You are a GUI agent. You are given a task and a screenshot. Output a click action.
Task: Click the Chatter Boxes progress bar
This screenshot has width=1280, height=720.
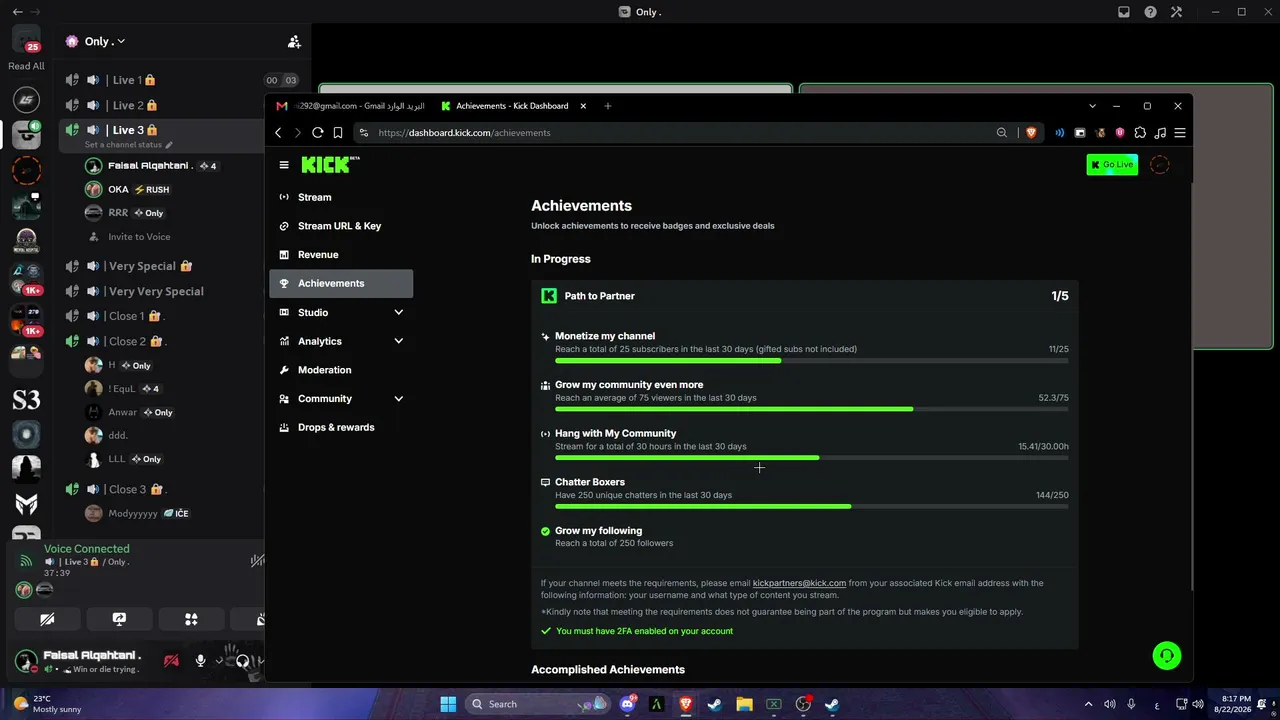click(x=811, y=507)
